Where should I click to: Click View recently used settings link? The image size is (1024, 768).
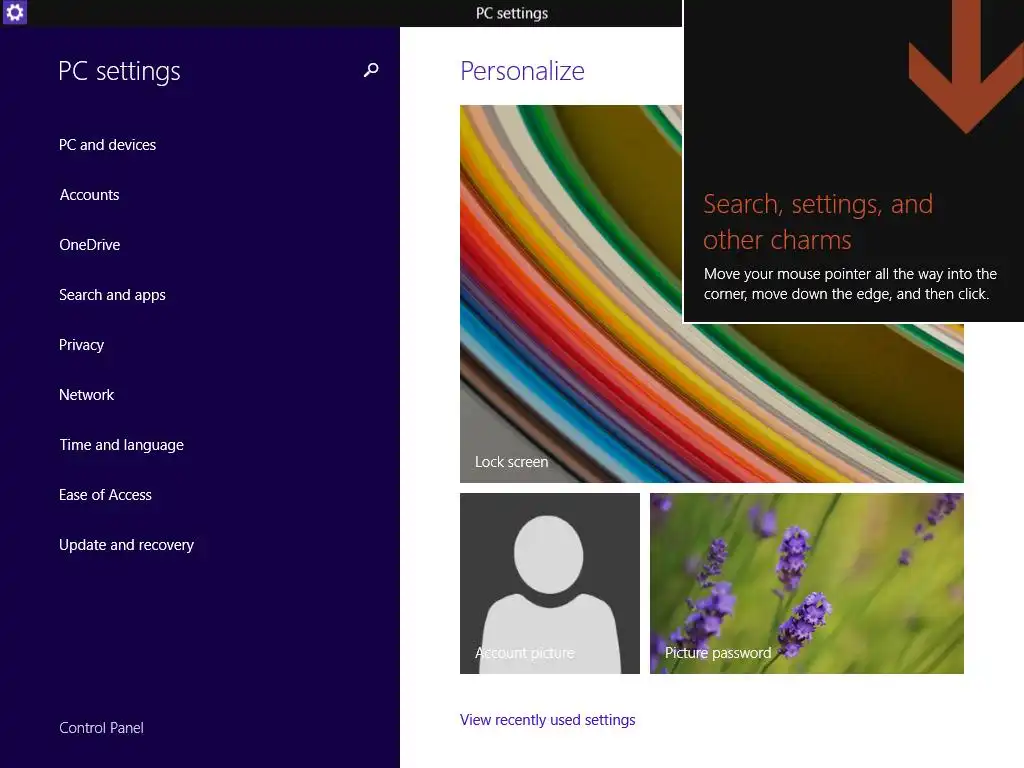pyautogui.click(x=547, y=720)
